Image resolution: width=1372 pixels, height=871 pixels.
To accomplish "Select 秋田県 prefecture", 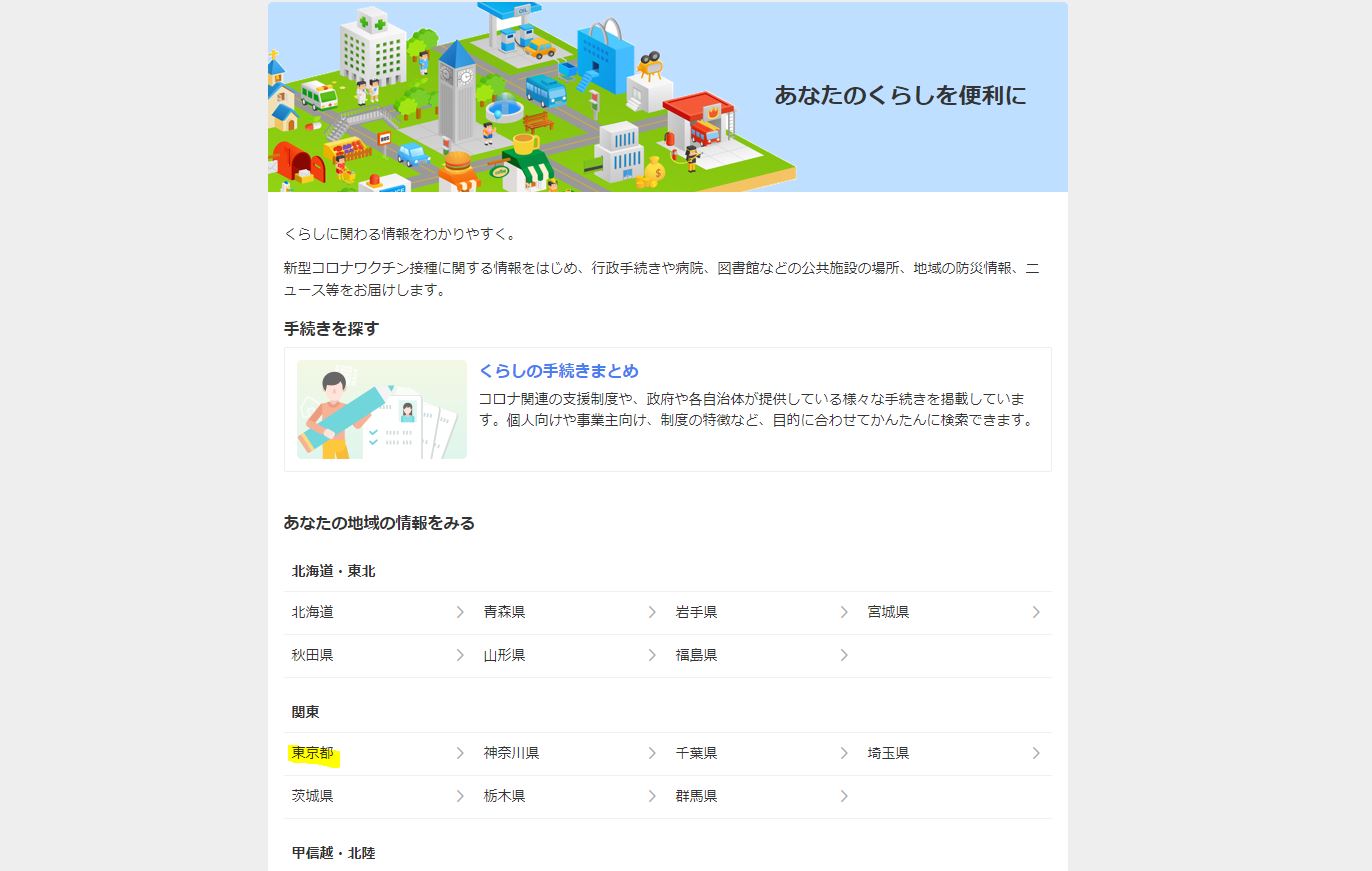I will pos(313,655).
